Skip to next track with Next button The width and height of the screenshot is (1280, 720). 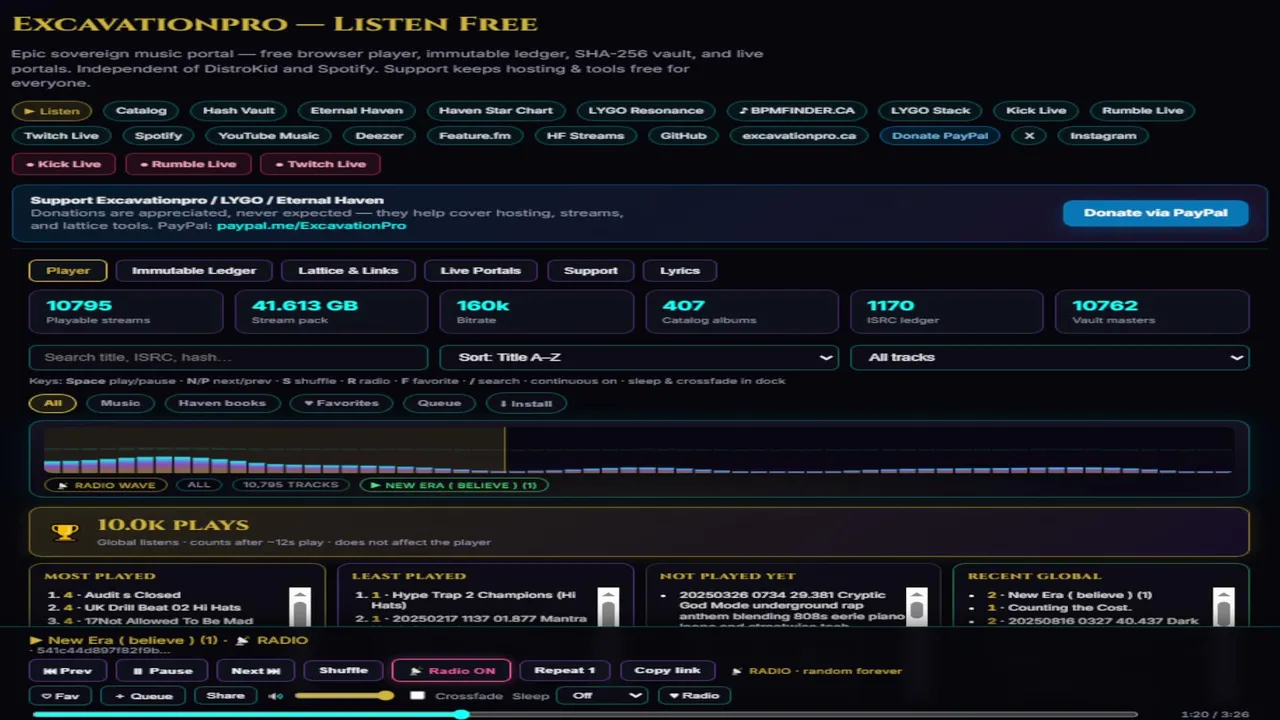(x=256, y=671)
